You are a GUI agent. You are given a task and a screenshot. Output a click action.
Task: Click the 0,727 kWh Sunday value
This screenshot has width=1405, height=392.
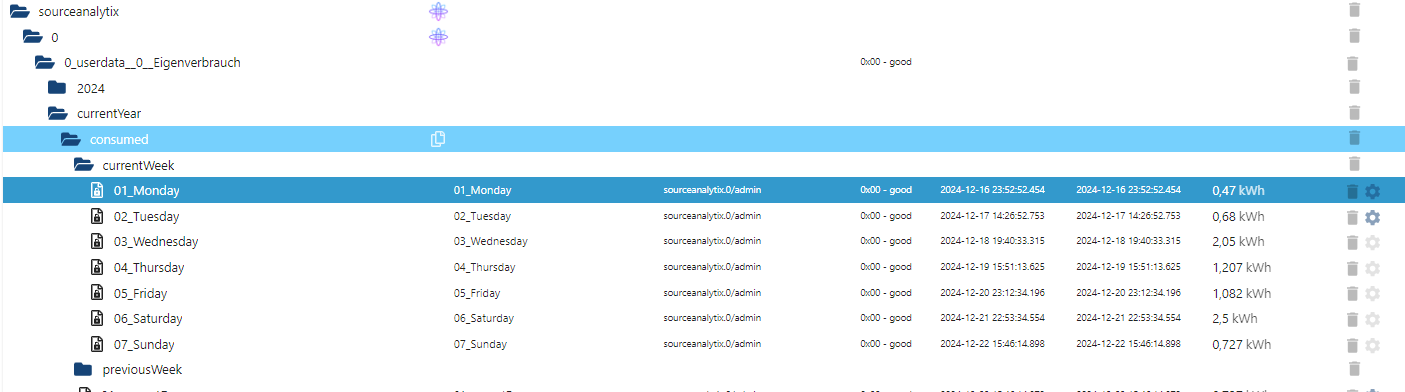click(1241, 345)
